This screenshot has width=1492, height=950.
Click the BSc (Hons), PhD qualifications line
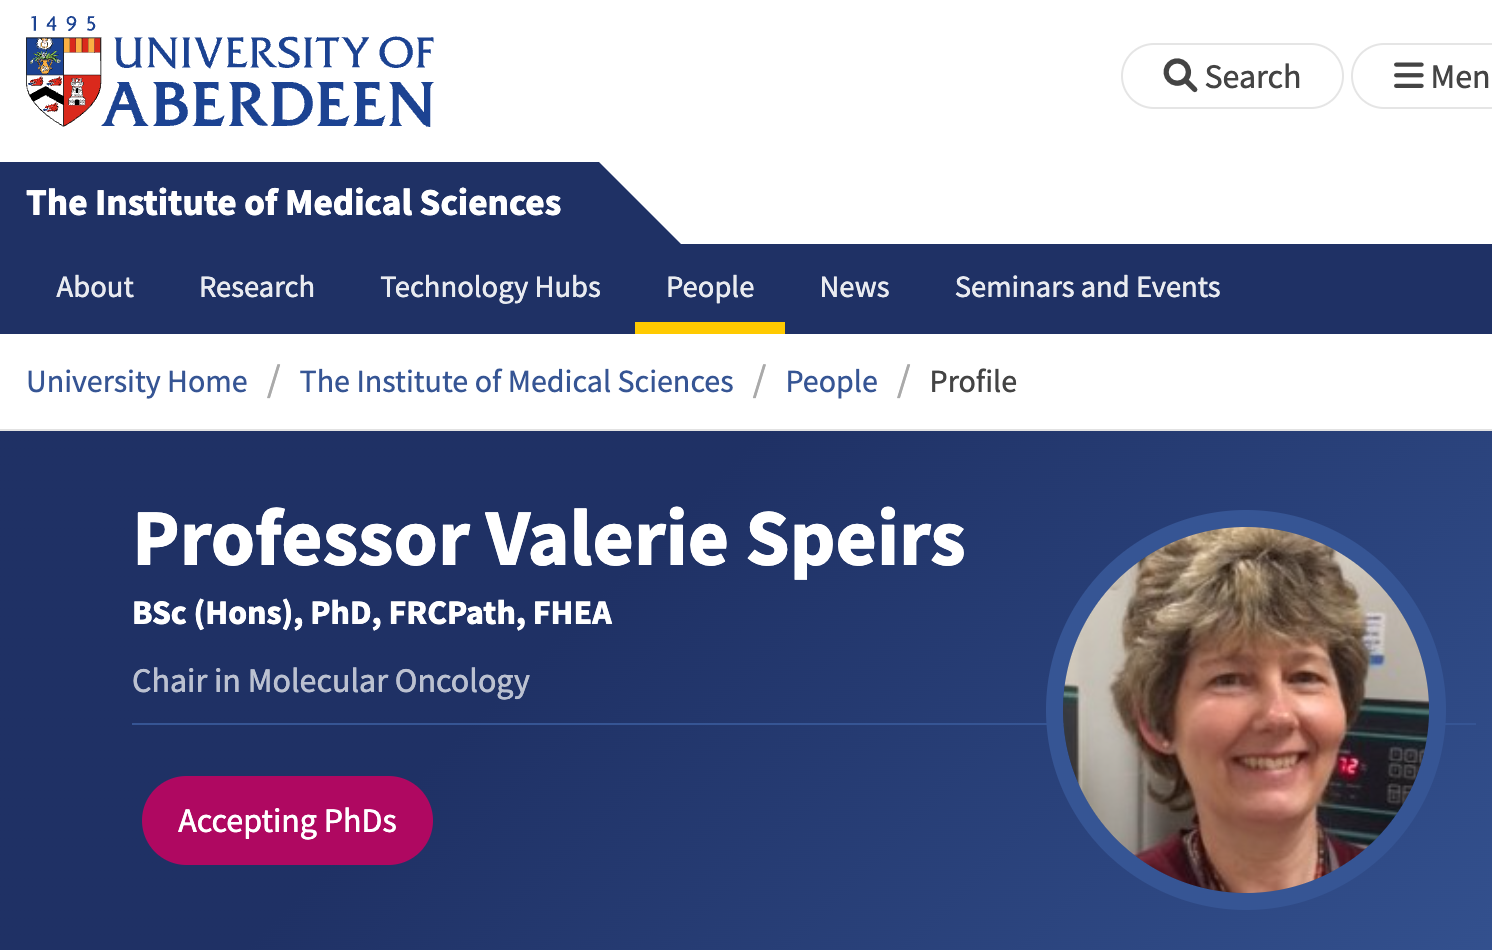pyautogui.click(x=372, y=613)
